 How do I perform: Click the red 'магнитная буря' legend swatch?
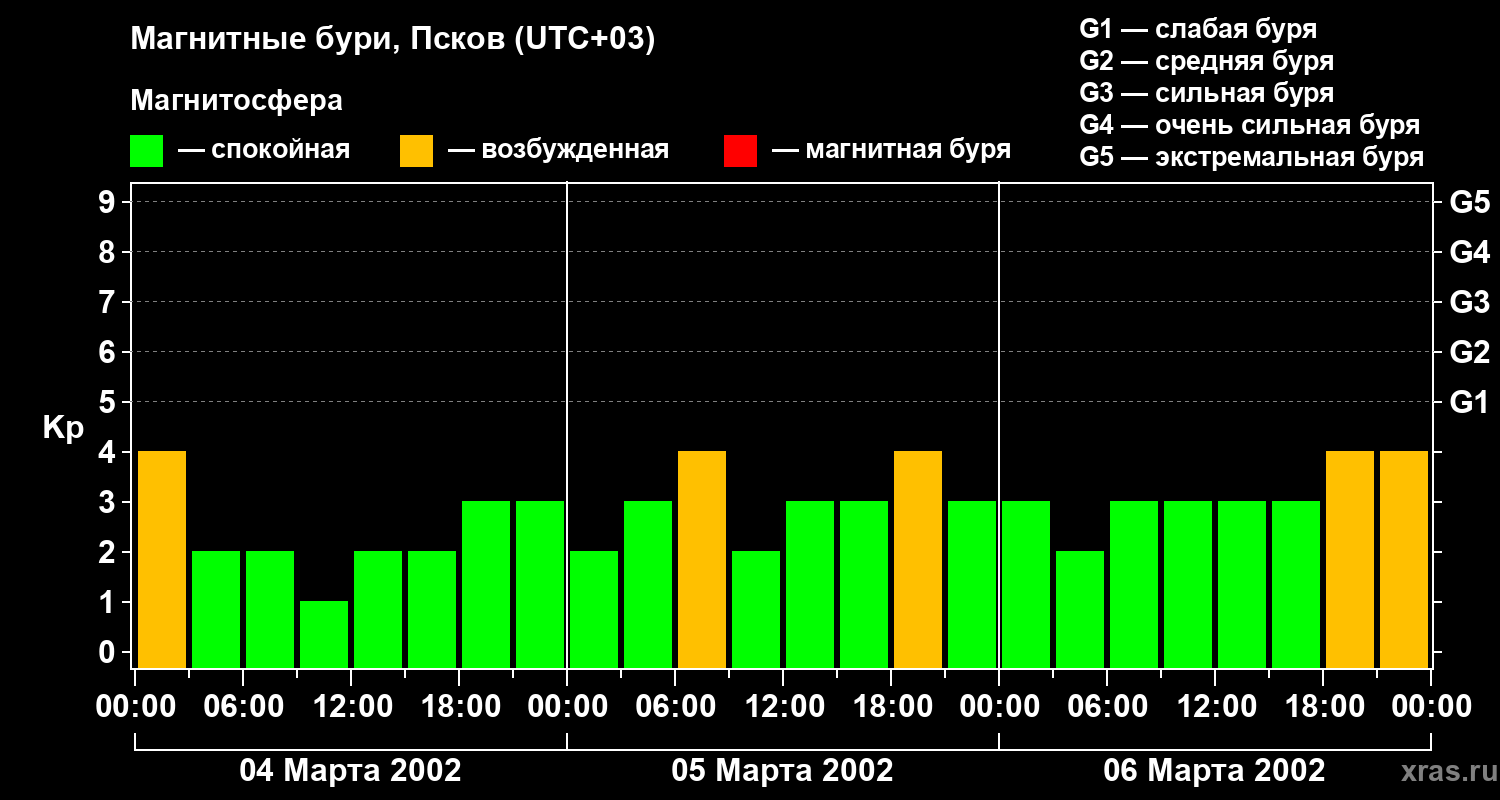pyautogui.click(x=740, y=150)
